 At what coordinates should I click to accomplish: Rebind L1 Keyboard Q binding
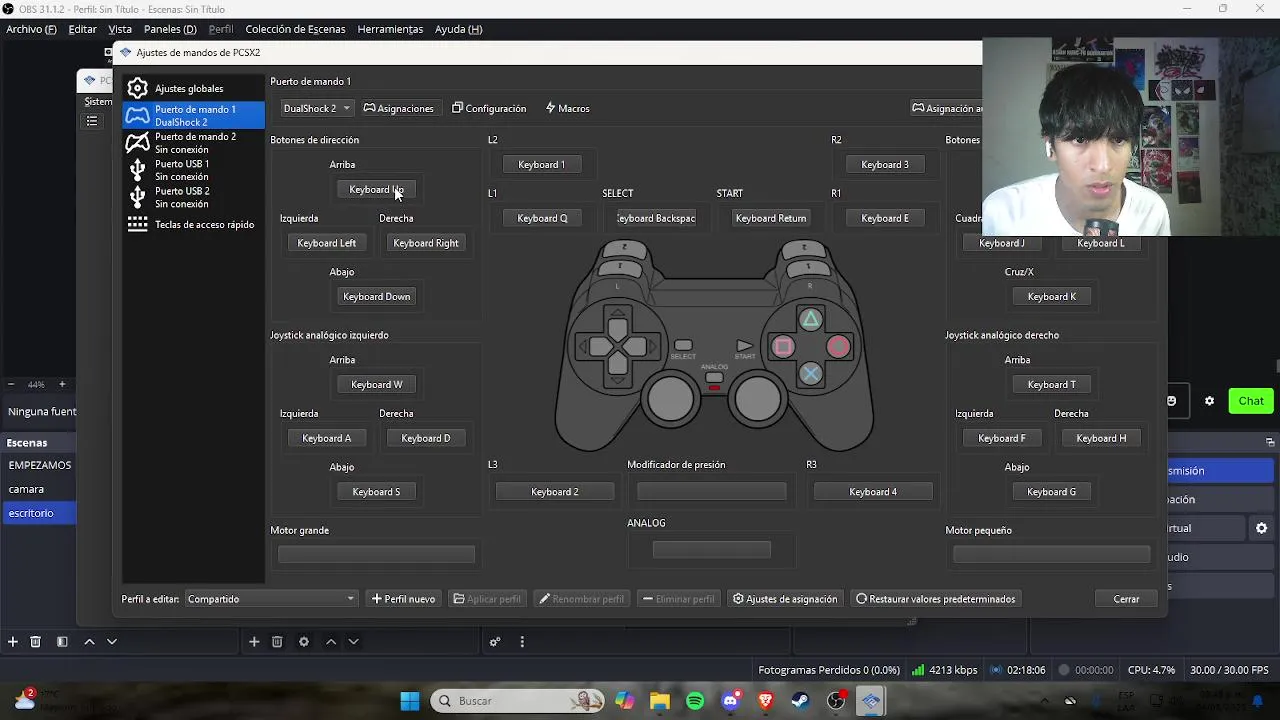pyautogui.click(x=541, y=218)
